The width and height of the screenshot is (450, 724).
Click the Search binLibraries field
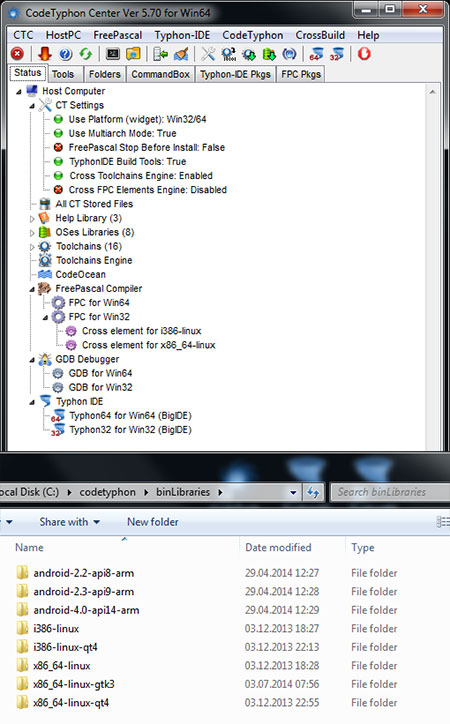point(390,492)
